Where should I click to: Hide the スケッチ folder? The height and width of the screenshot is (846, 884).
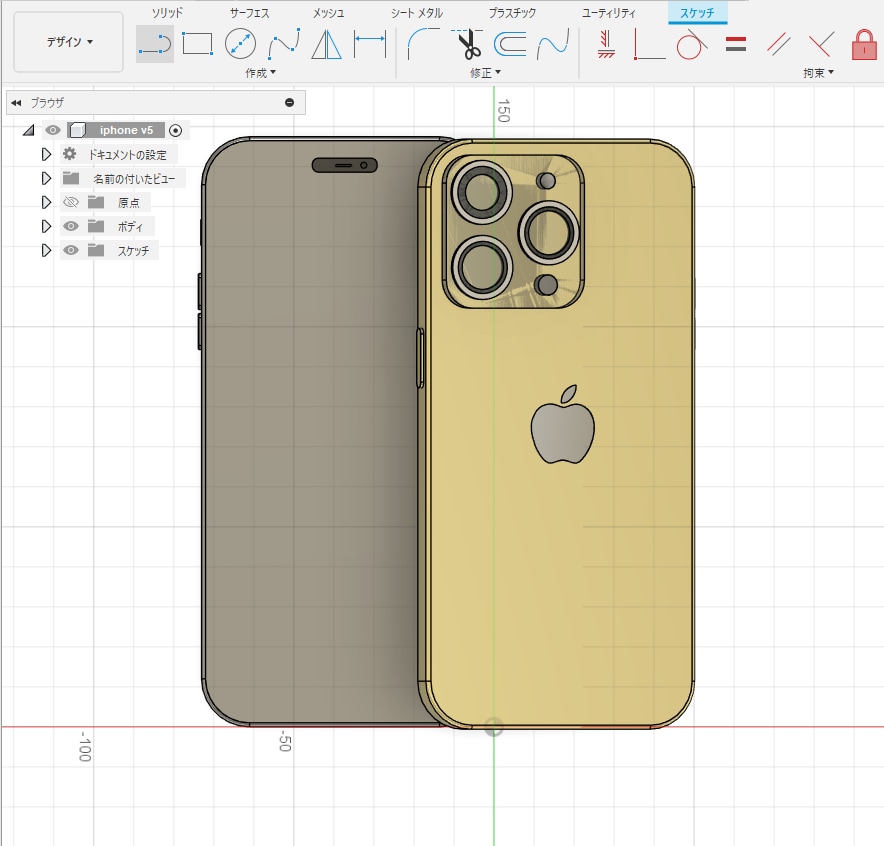[70, 250]
